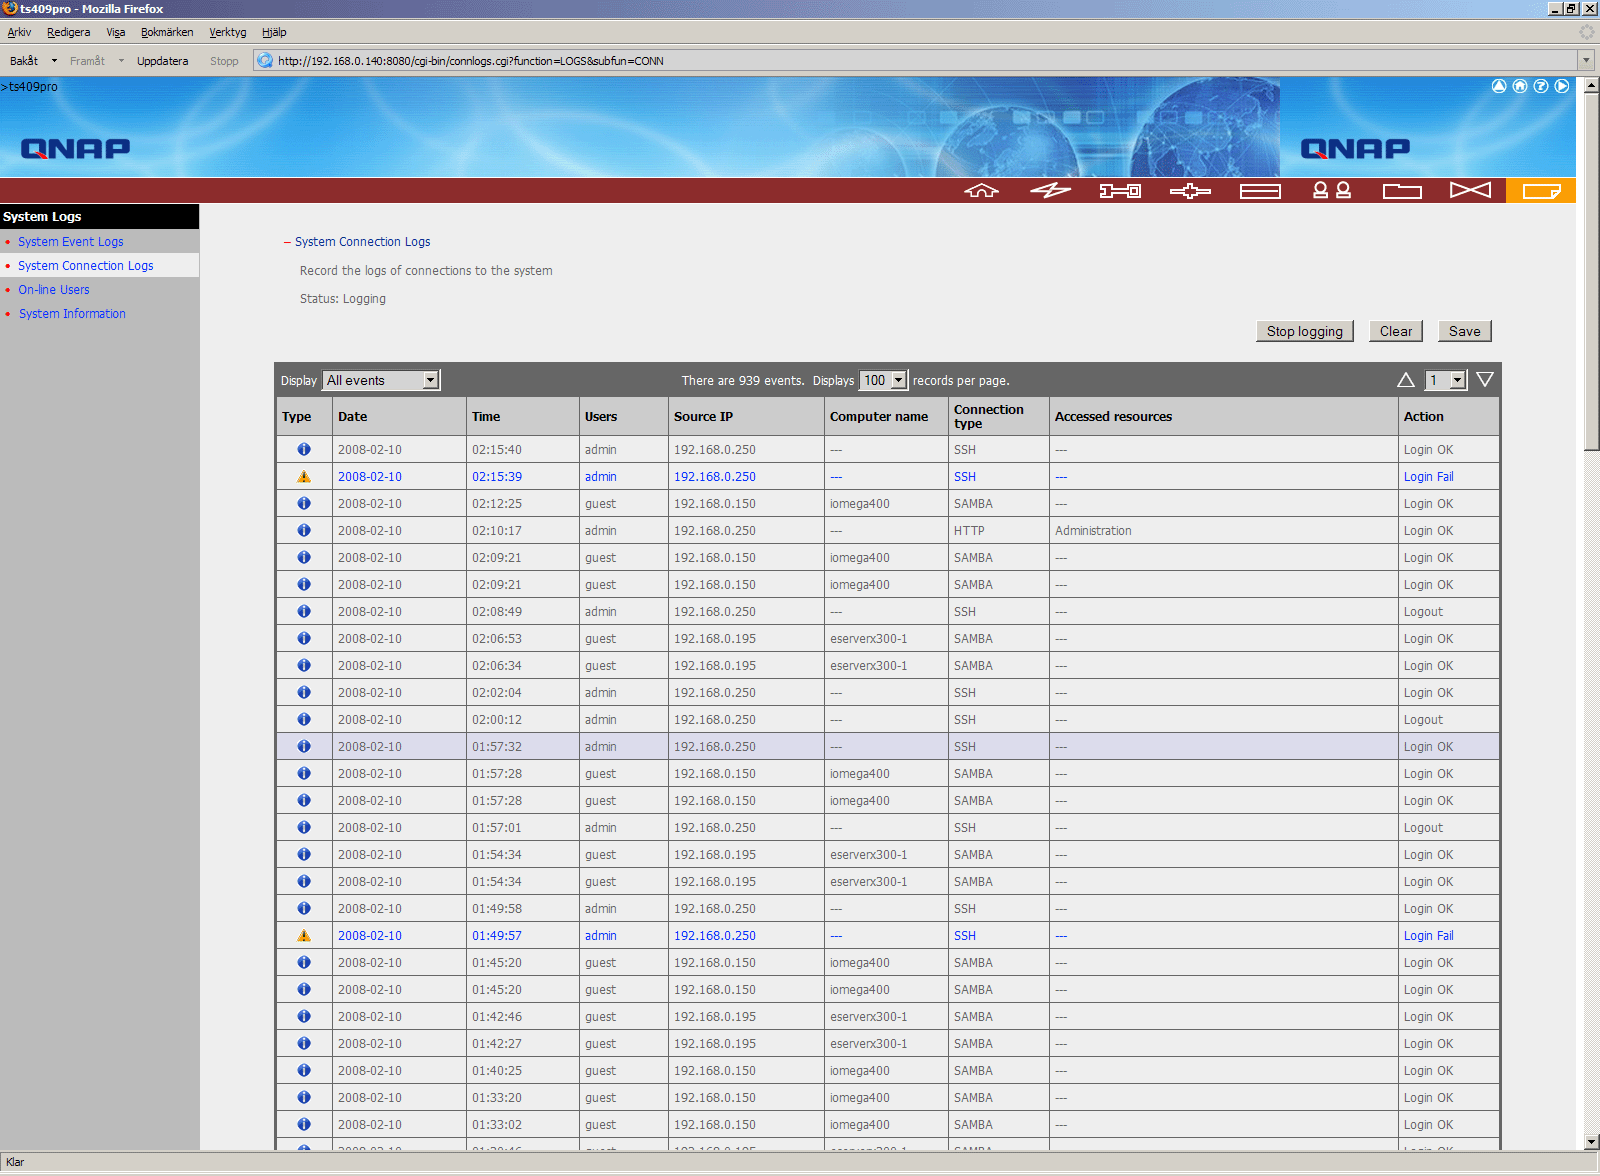Open the Bokmärken menu
The width and height of the screenshot is (1600, 1176).
[167, 32]
